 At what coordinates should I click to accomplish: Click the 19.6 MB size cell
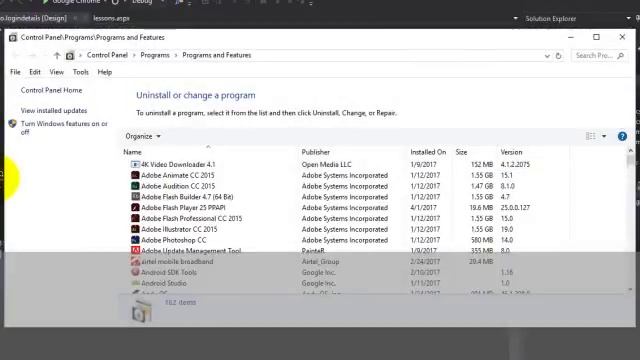tap(481, 208)
